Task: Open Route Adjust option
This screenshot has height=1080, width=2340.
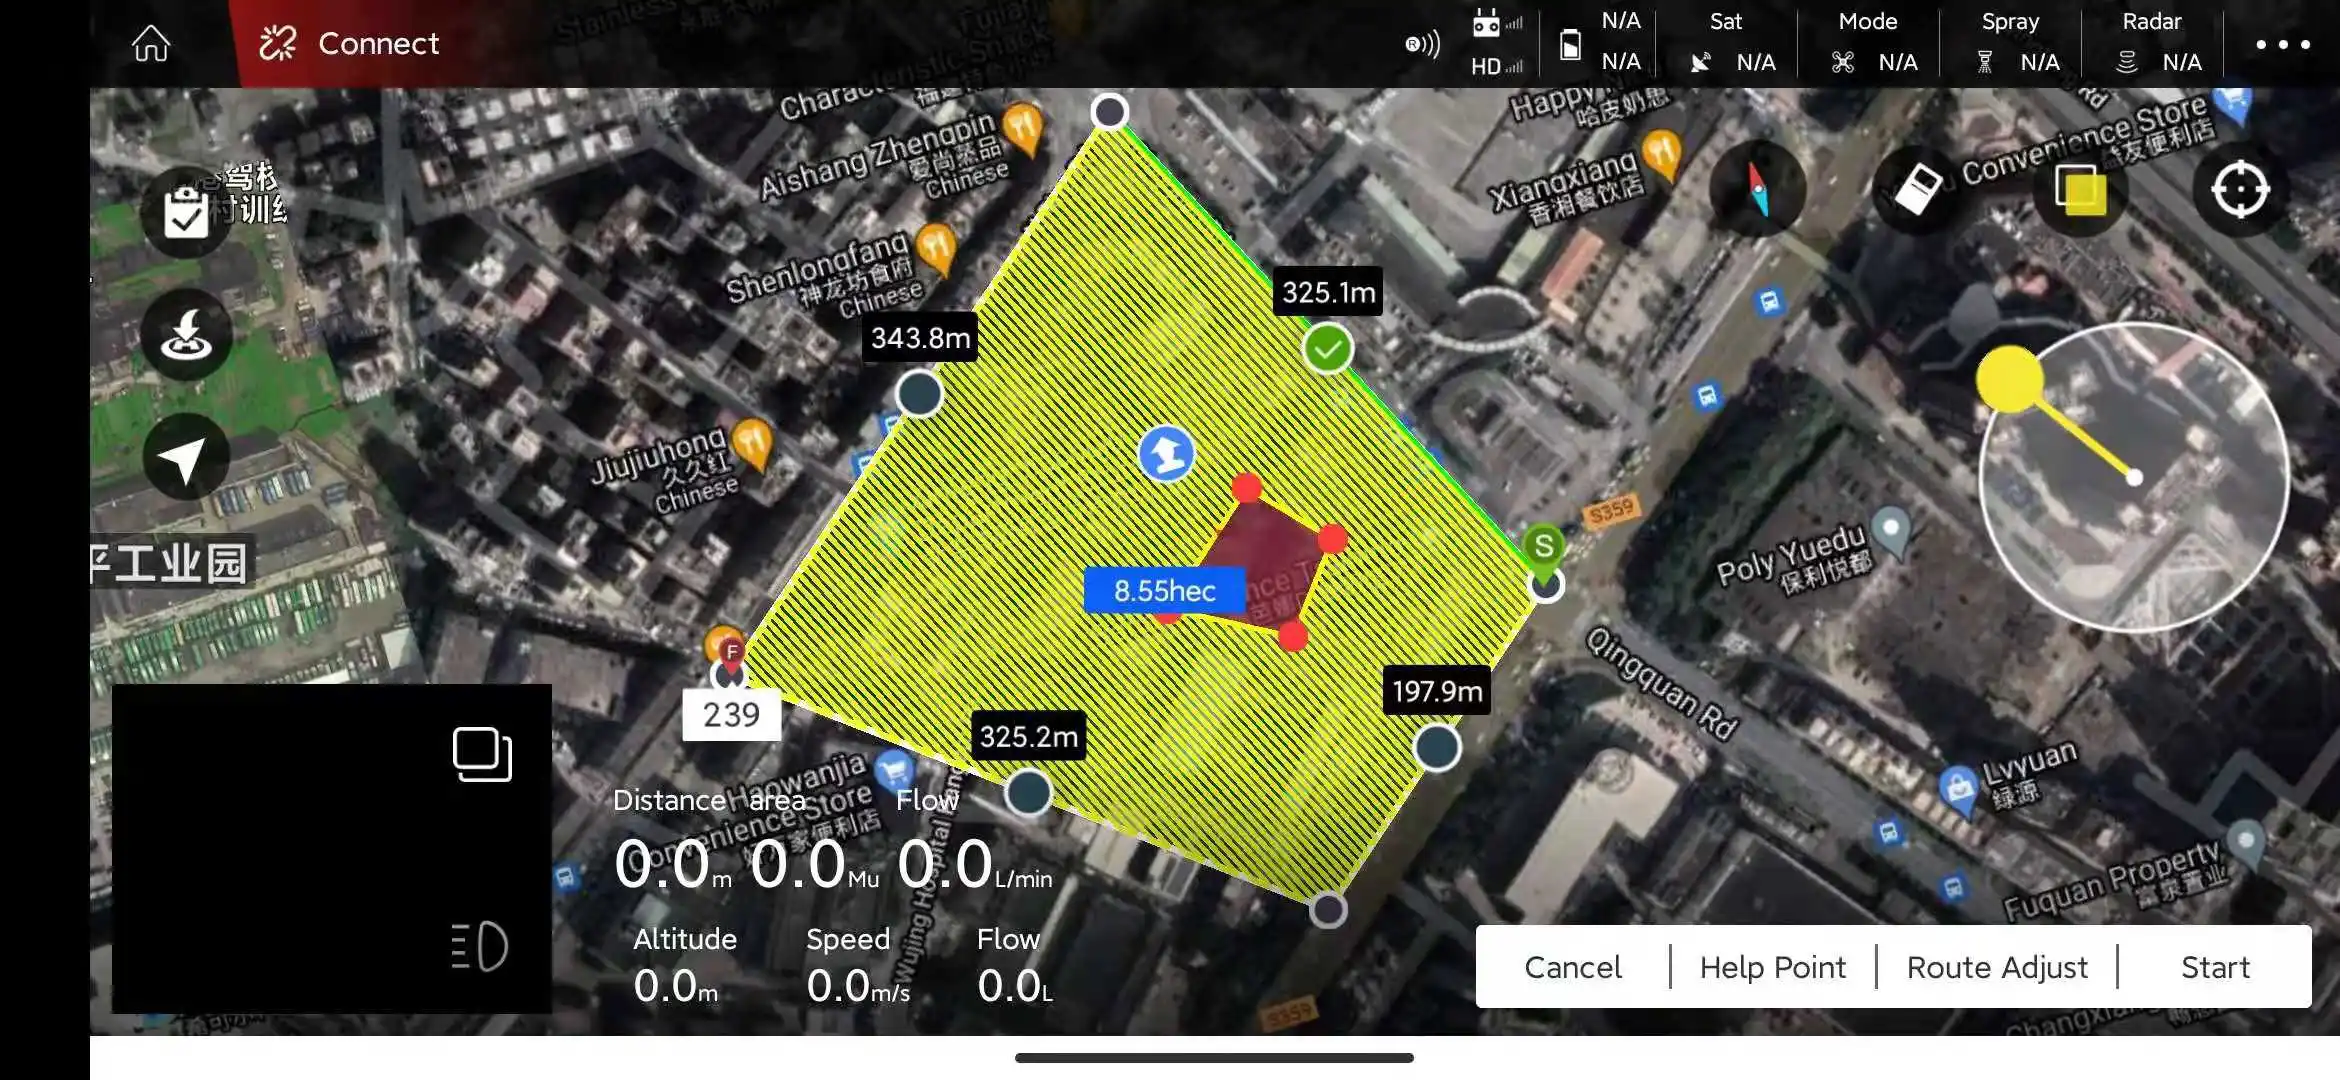Action: pyautogui.click(x=1997, y=967)
